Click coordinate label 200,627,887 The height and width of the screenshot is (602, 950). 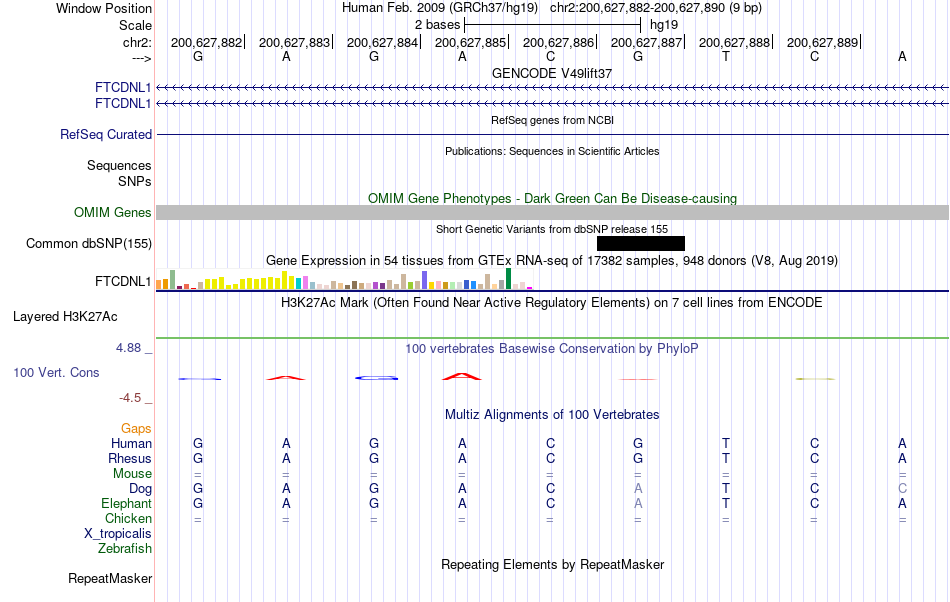click(646, 42)
